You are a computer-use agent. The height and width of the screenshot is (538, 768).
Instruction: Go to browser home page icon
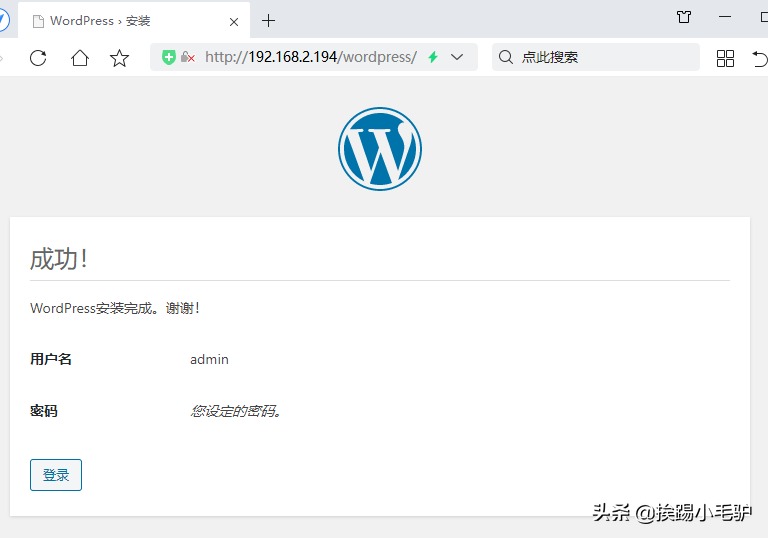(80, 58)
